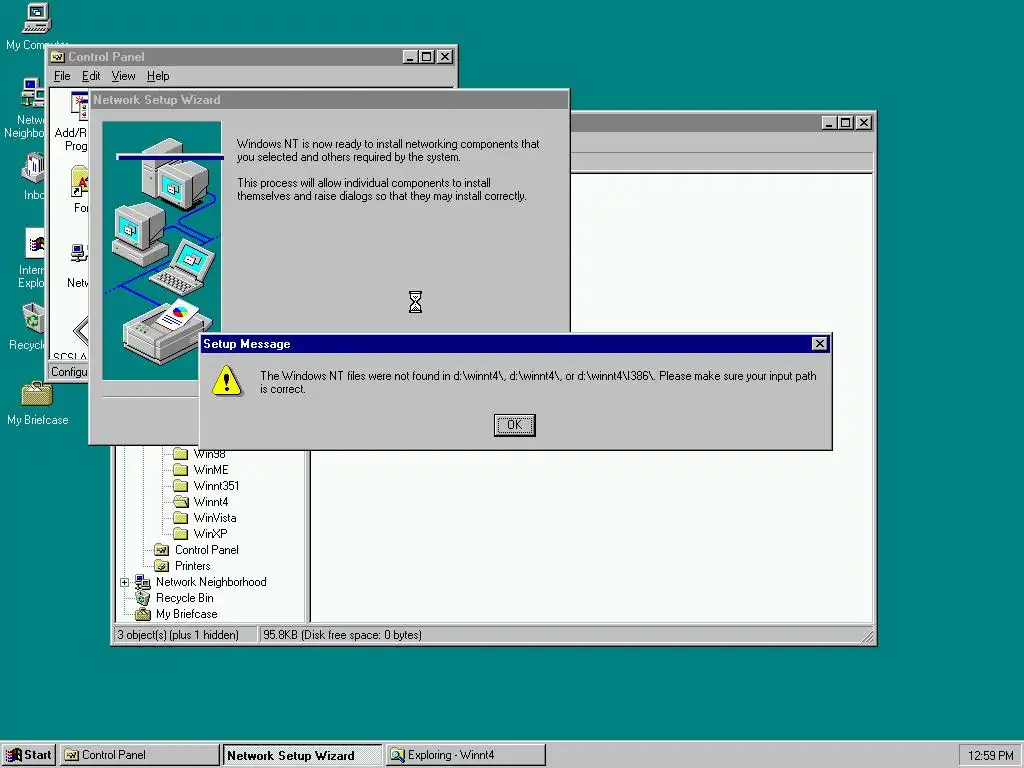Click the Fonts icon in Control Panel

coord(80,182)
